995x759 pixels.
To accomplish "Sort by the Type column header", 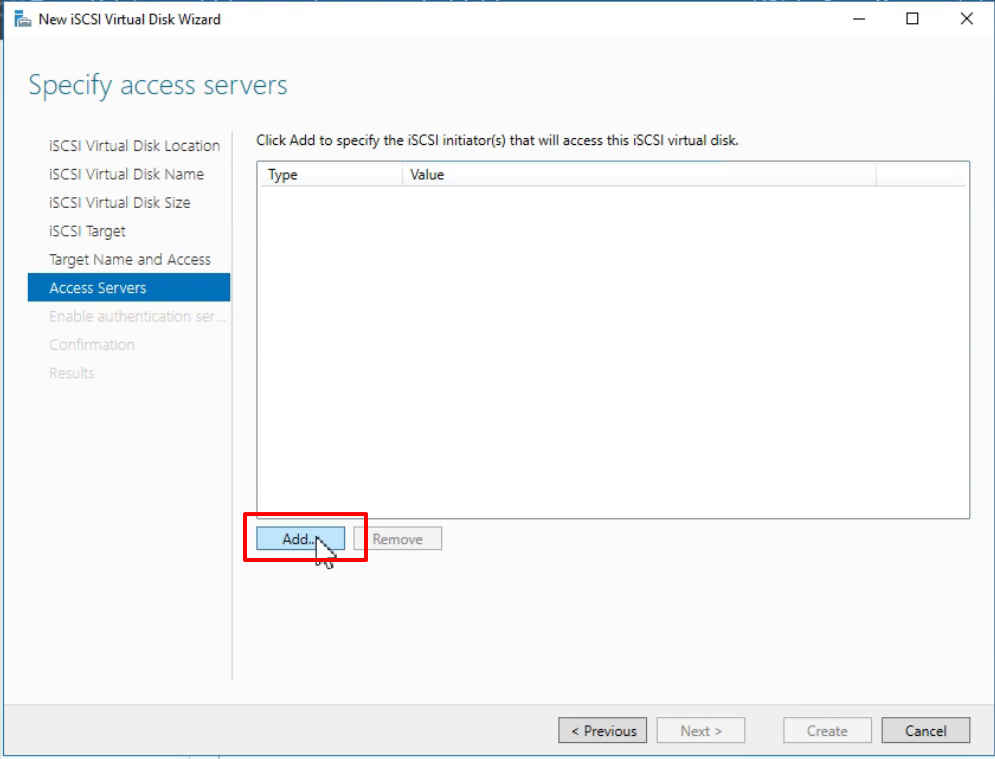I will pyautogui.click(x=331, y=175).
